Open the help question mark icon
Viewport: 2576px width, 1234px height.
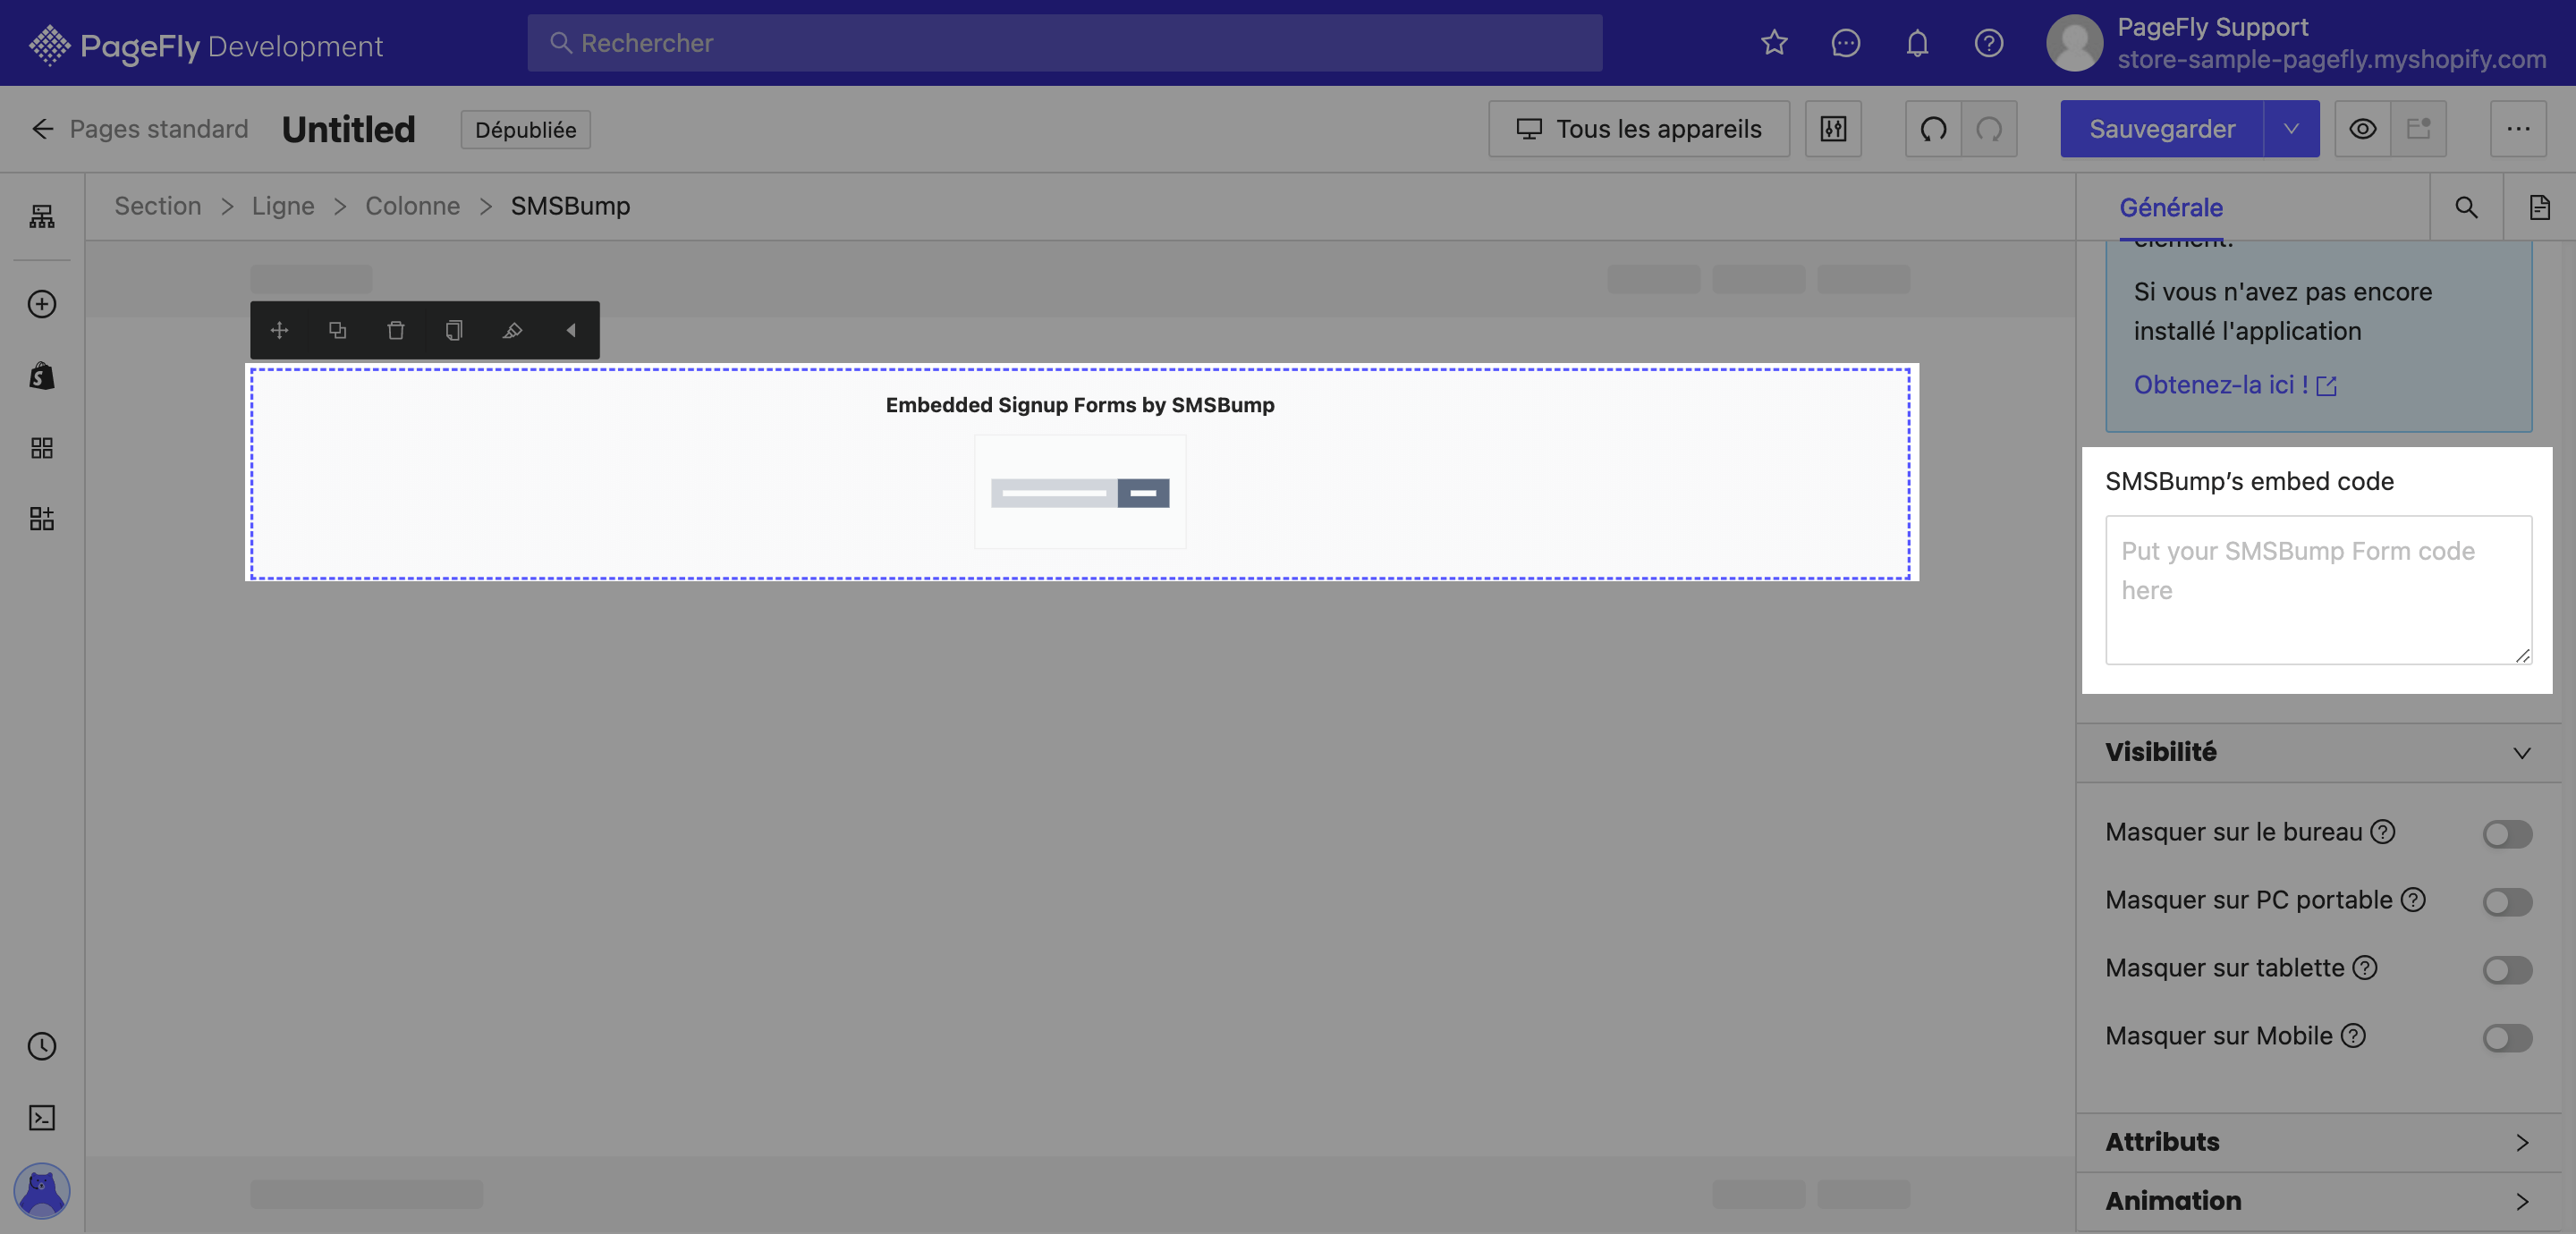click(x=1988, y=43)
